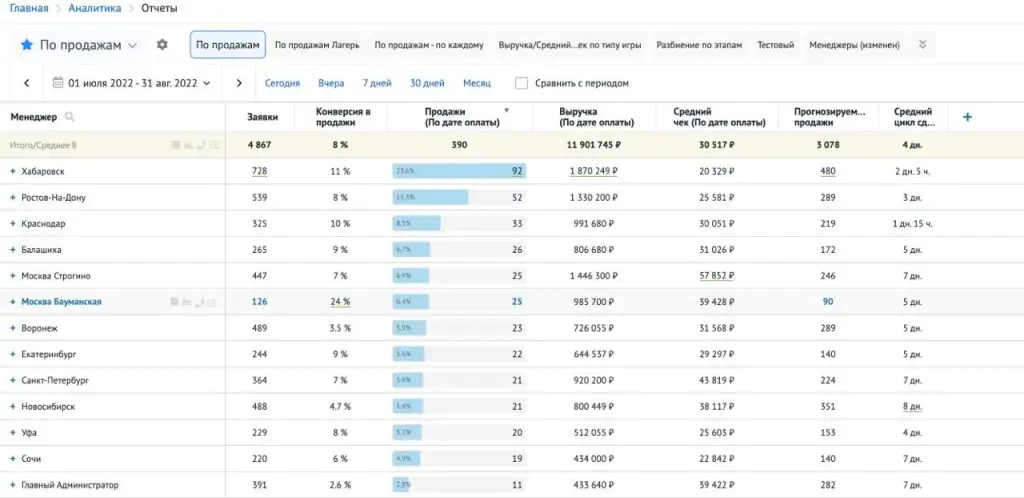The height and width of the screenshot is (498, 1024).
Task: Click the list icon in Москва Бауманская row
Action: pyautogui.click(x=213, y=302)
